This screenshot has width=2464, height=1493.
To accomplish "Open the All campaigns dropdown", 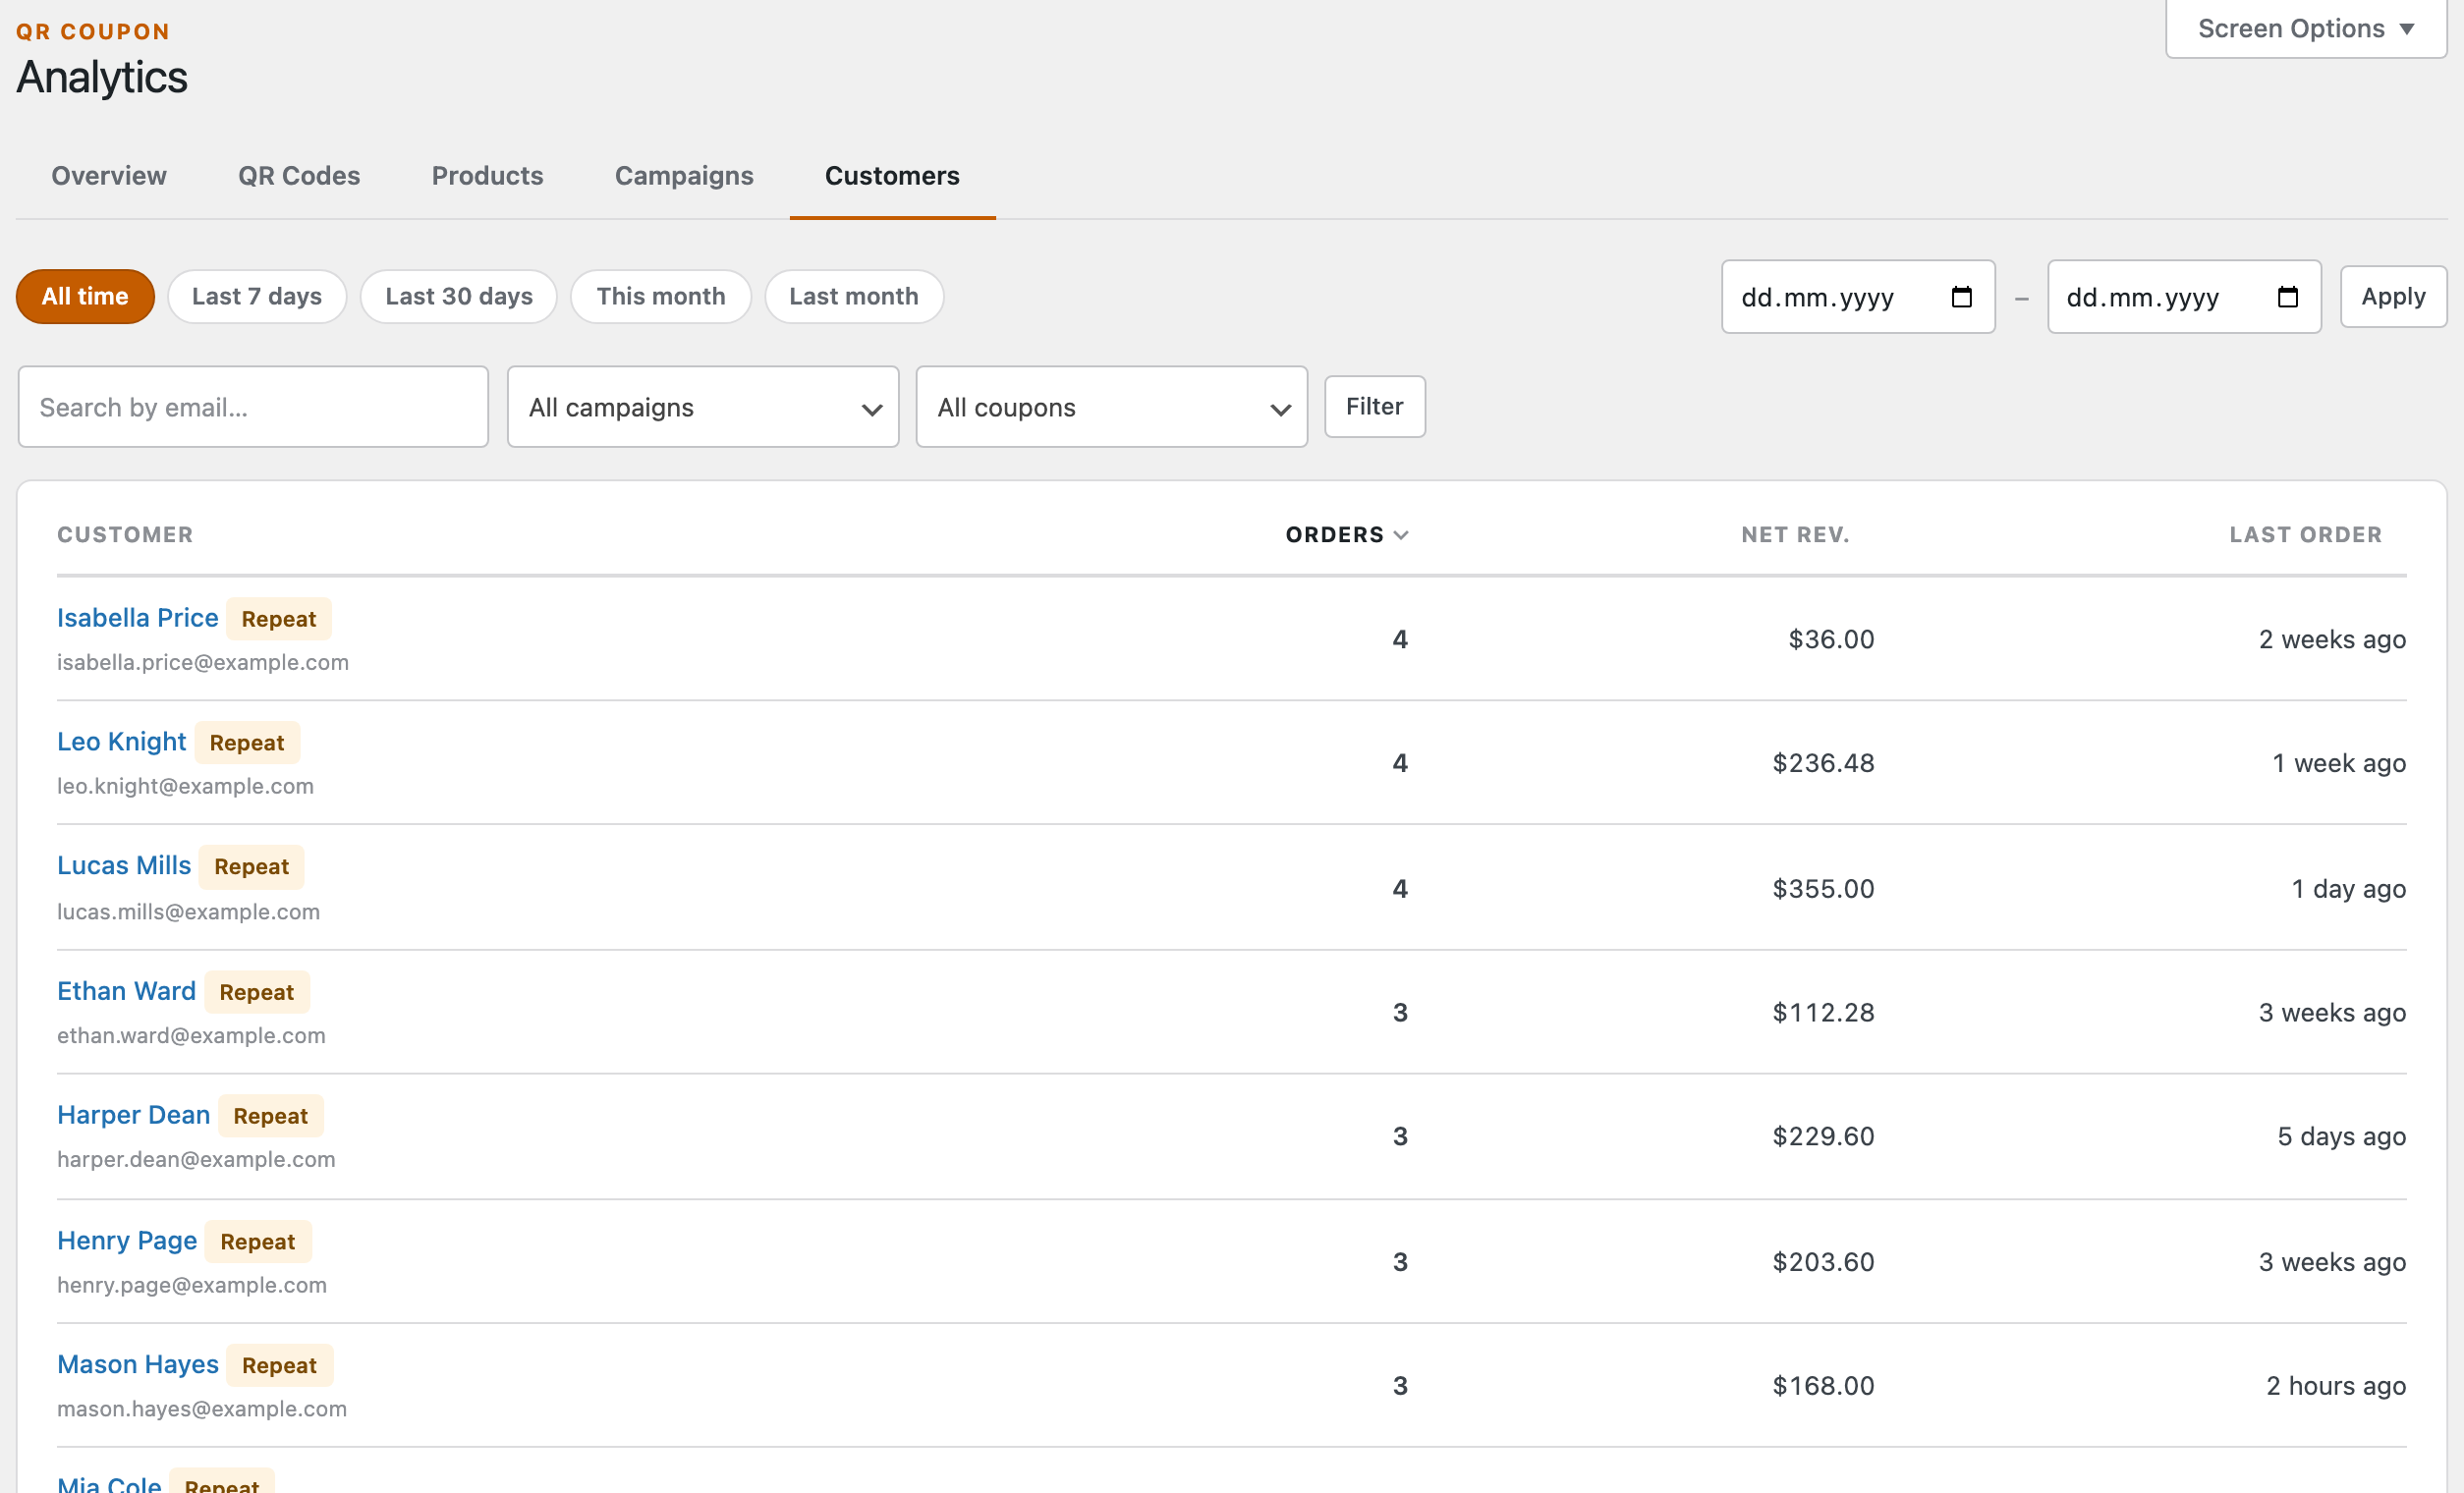I will [x=703, y=407].
